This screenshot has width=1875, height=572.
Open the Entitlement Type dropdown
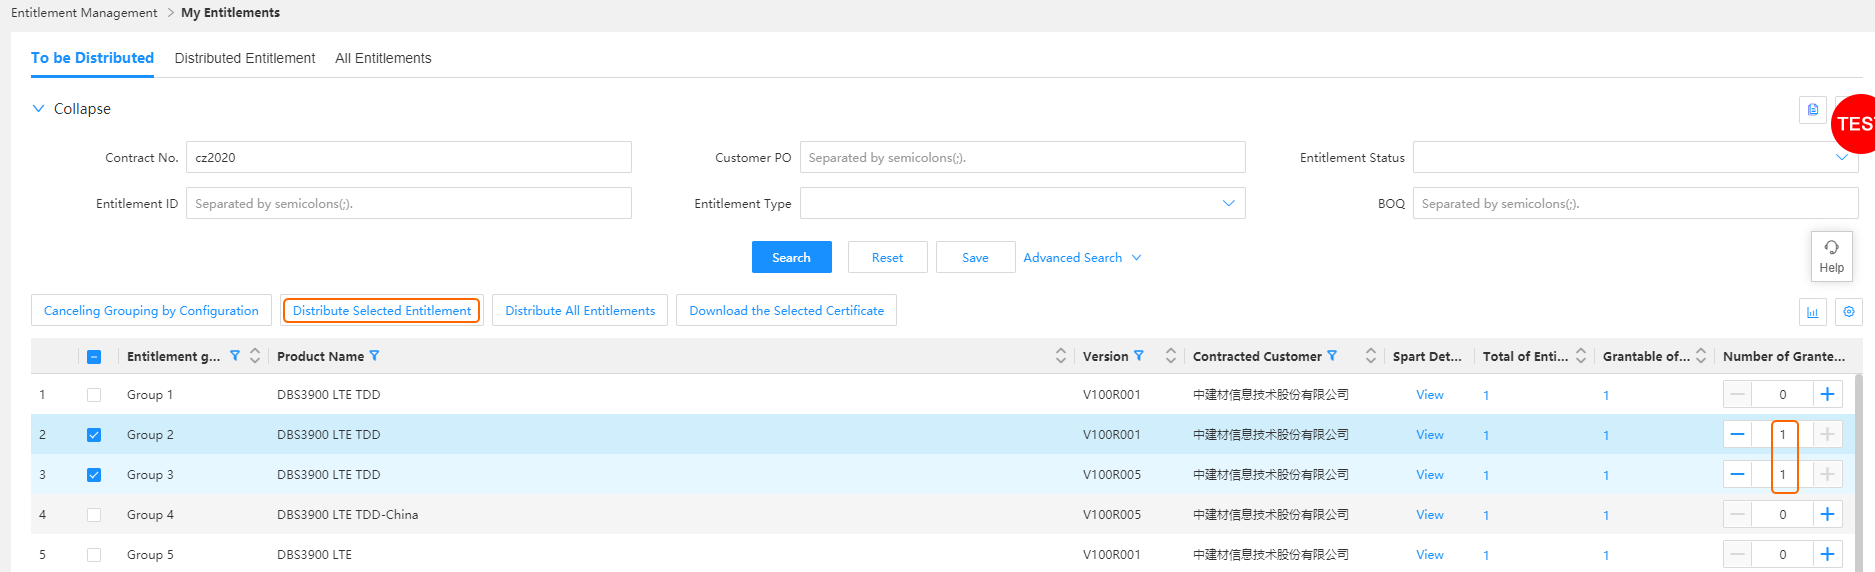click(x=1022, y=203)
